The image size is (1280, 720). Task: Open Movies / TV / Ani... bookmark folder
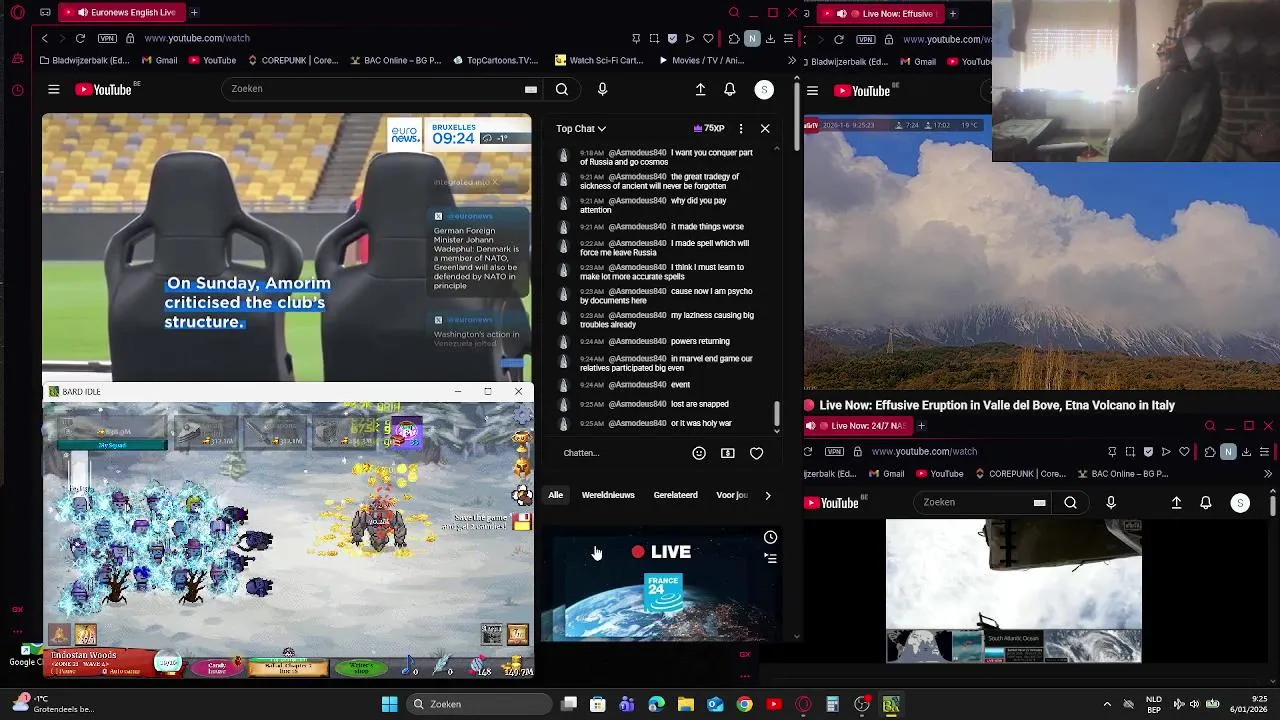(x=702, y=60)
